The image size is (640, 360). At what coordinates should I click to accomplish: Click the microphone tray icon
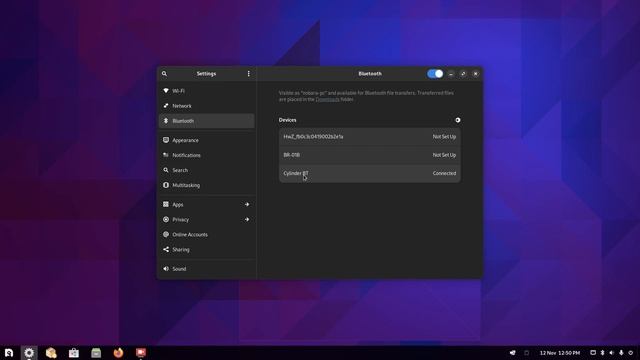(x=621, y=353)
